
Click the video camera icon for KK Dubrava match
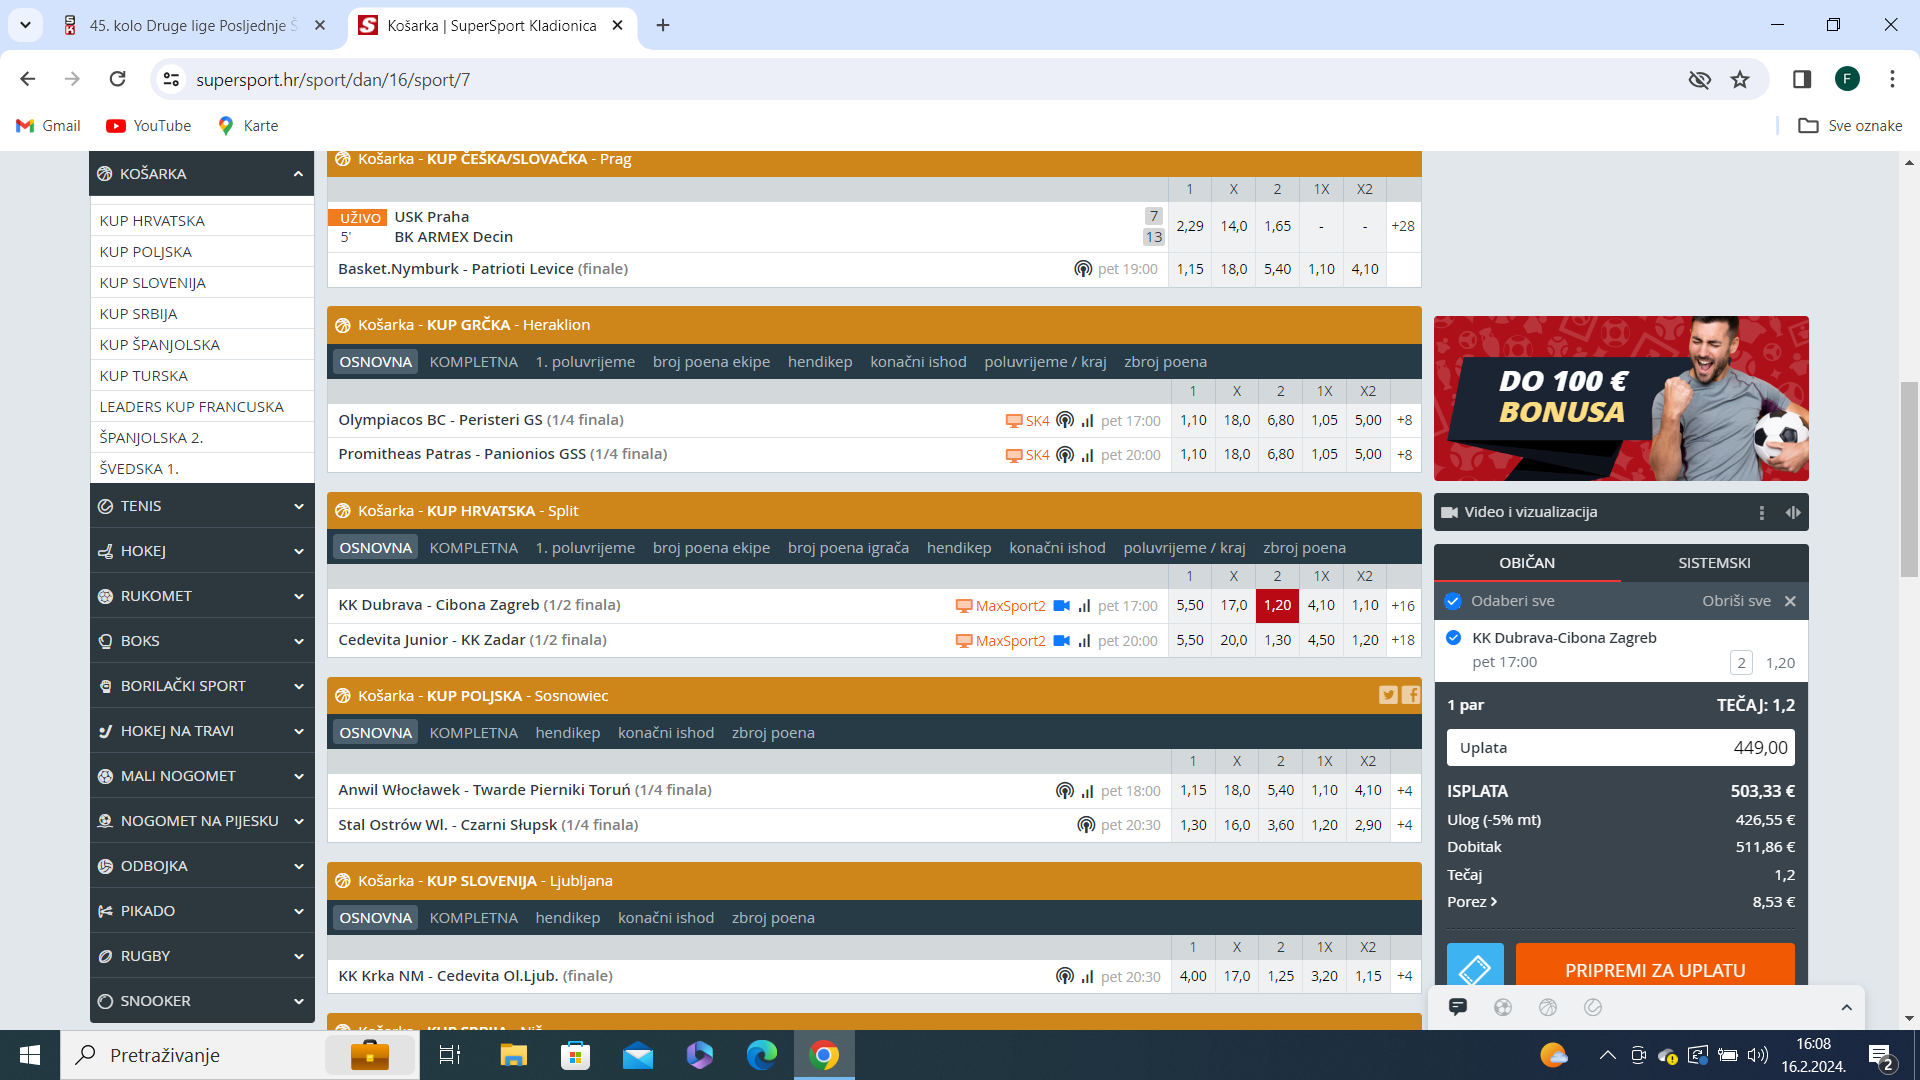[1062, 606]
